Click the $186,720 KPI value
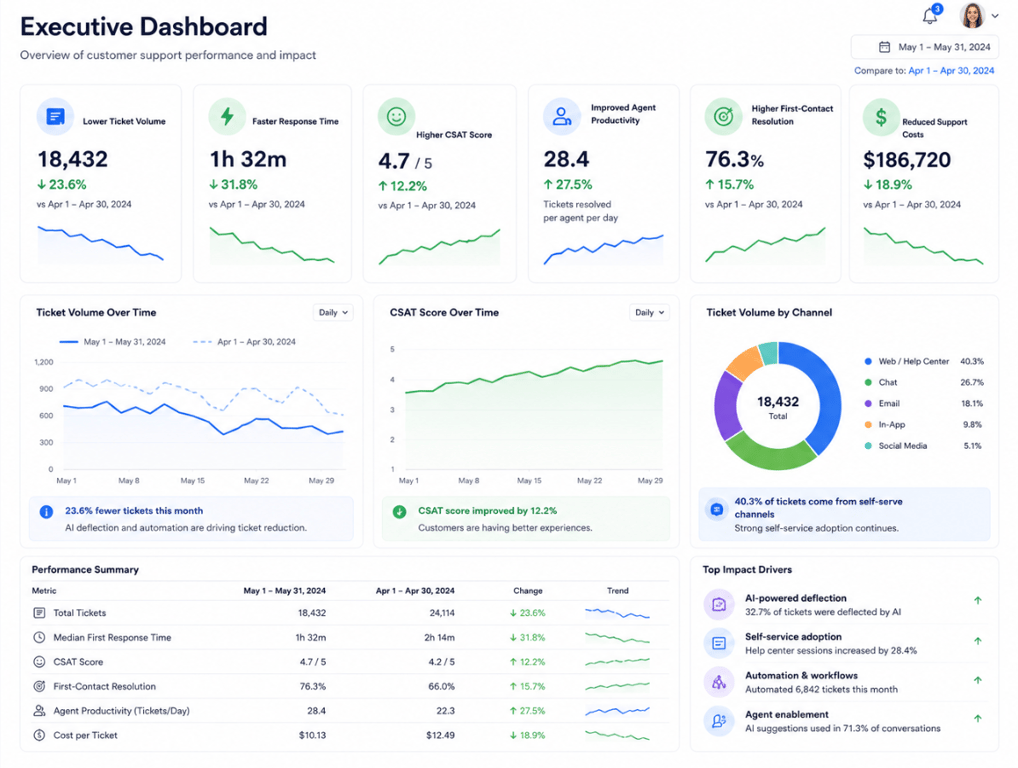Viewport: 1018px width, 768px height. (907, 160)
